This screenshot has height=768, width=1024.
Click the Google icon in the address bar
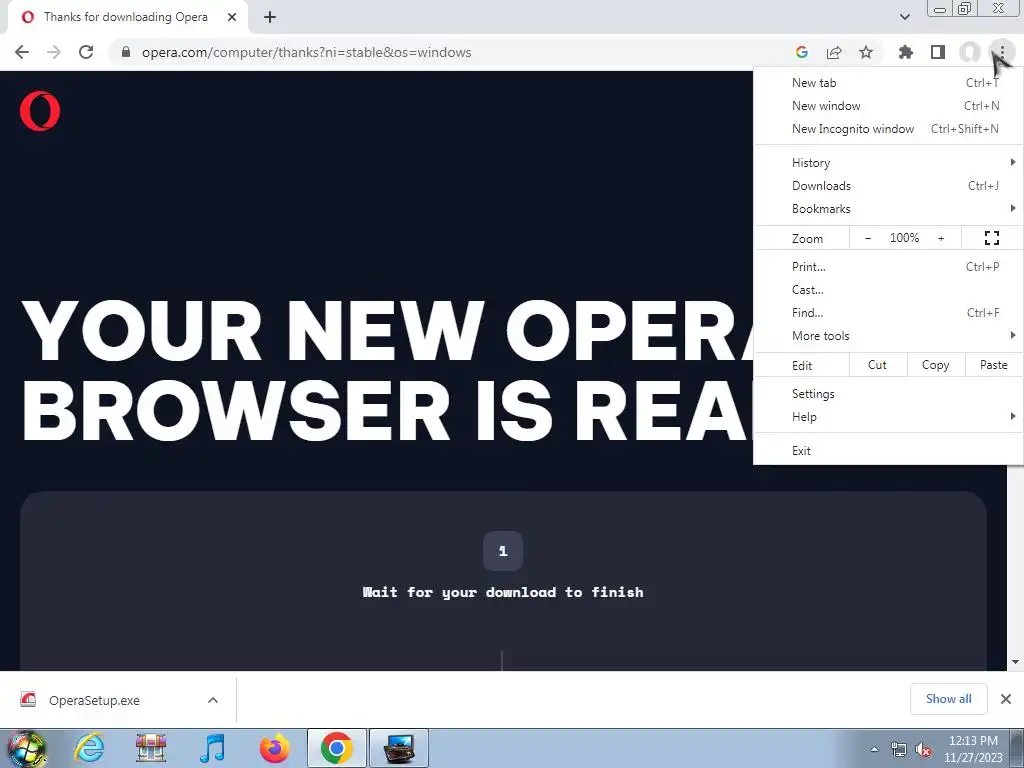(x=802, y=52)
